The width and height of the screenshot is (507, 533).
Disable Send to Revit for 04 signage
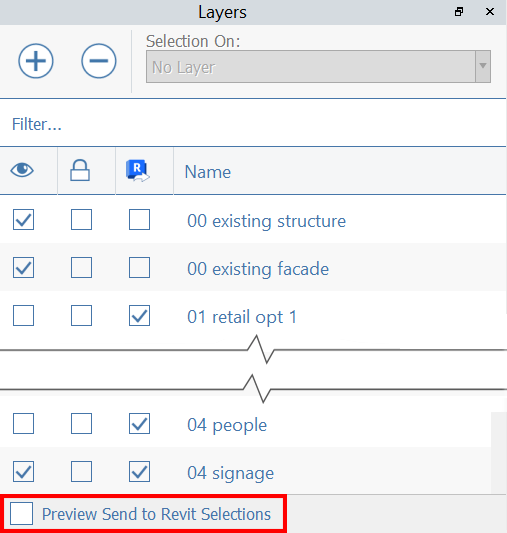[139, 471]
